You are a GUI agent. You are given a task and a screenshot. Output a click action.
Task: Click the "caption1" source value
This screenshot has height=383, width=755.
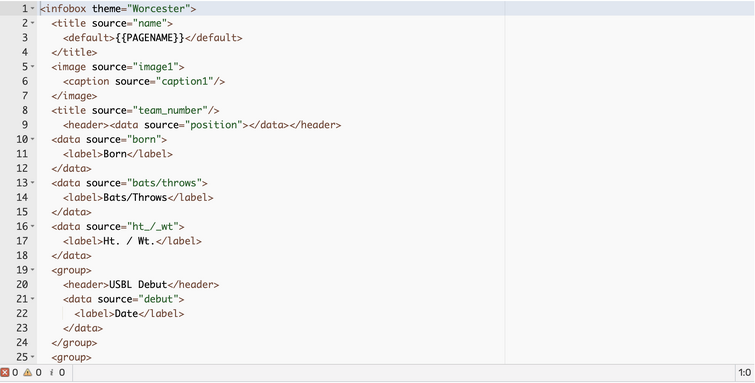point(184,81)
